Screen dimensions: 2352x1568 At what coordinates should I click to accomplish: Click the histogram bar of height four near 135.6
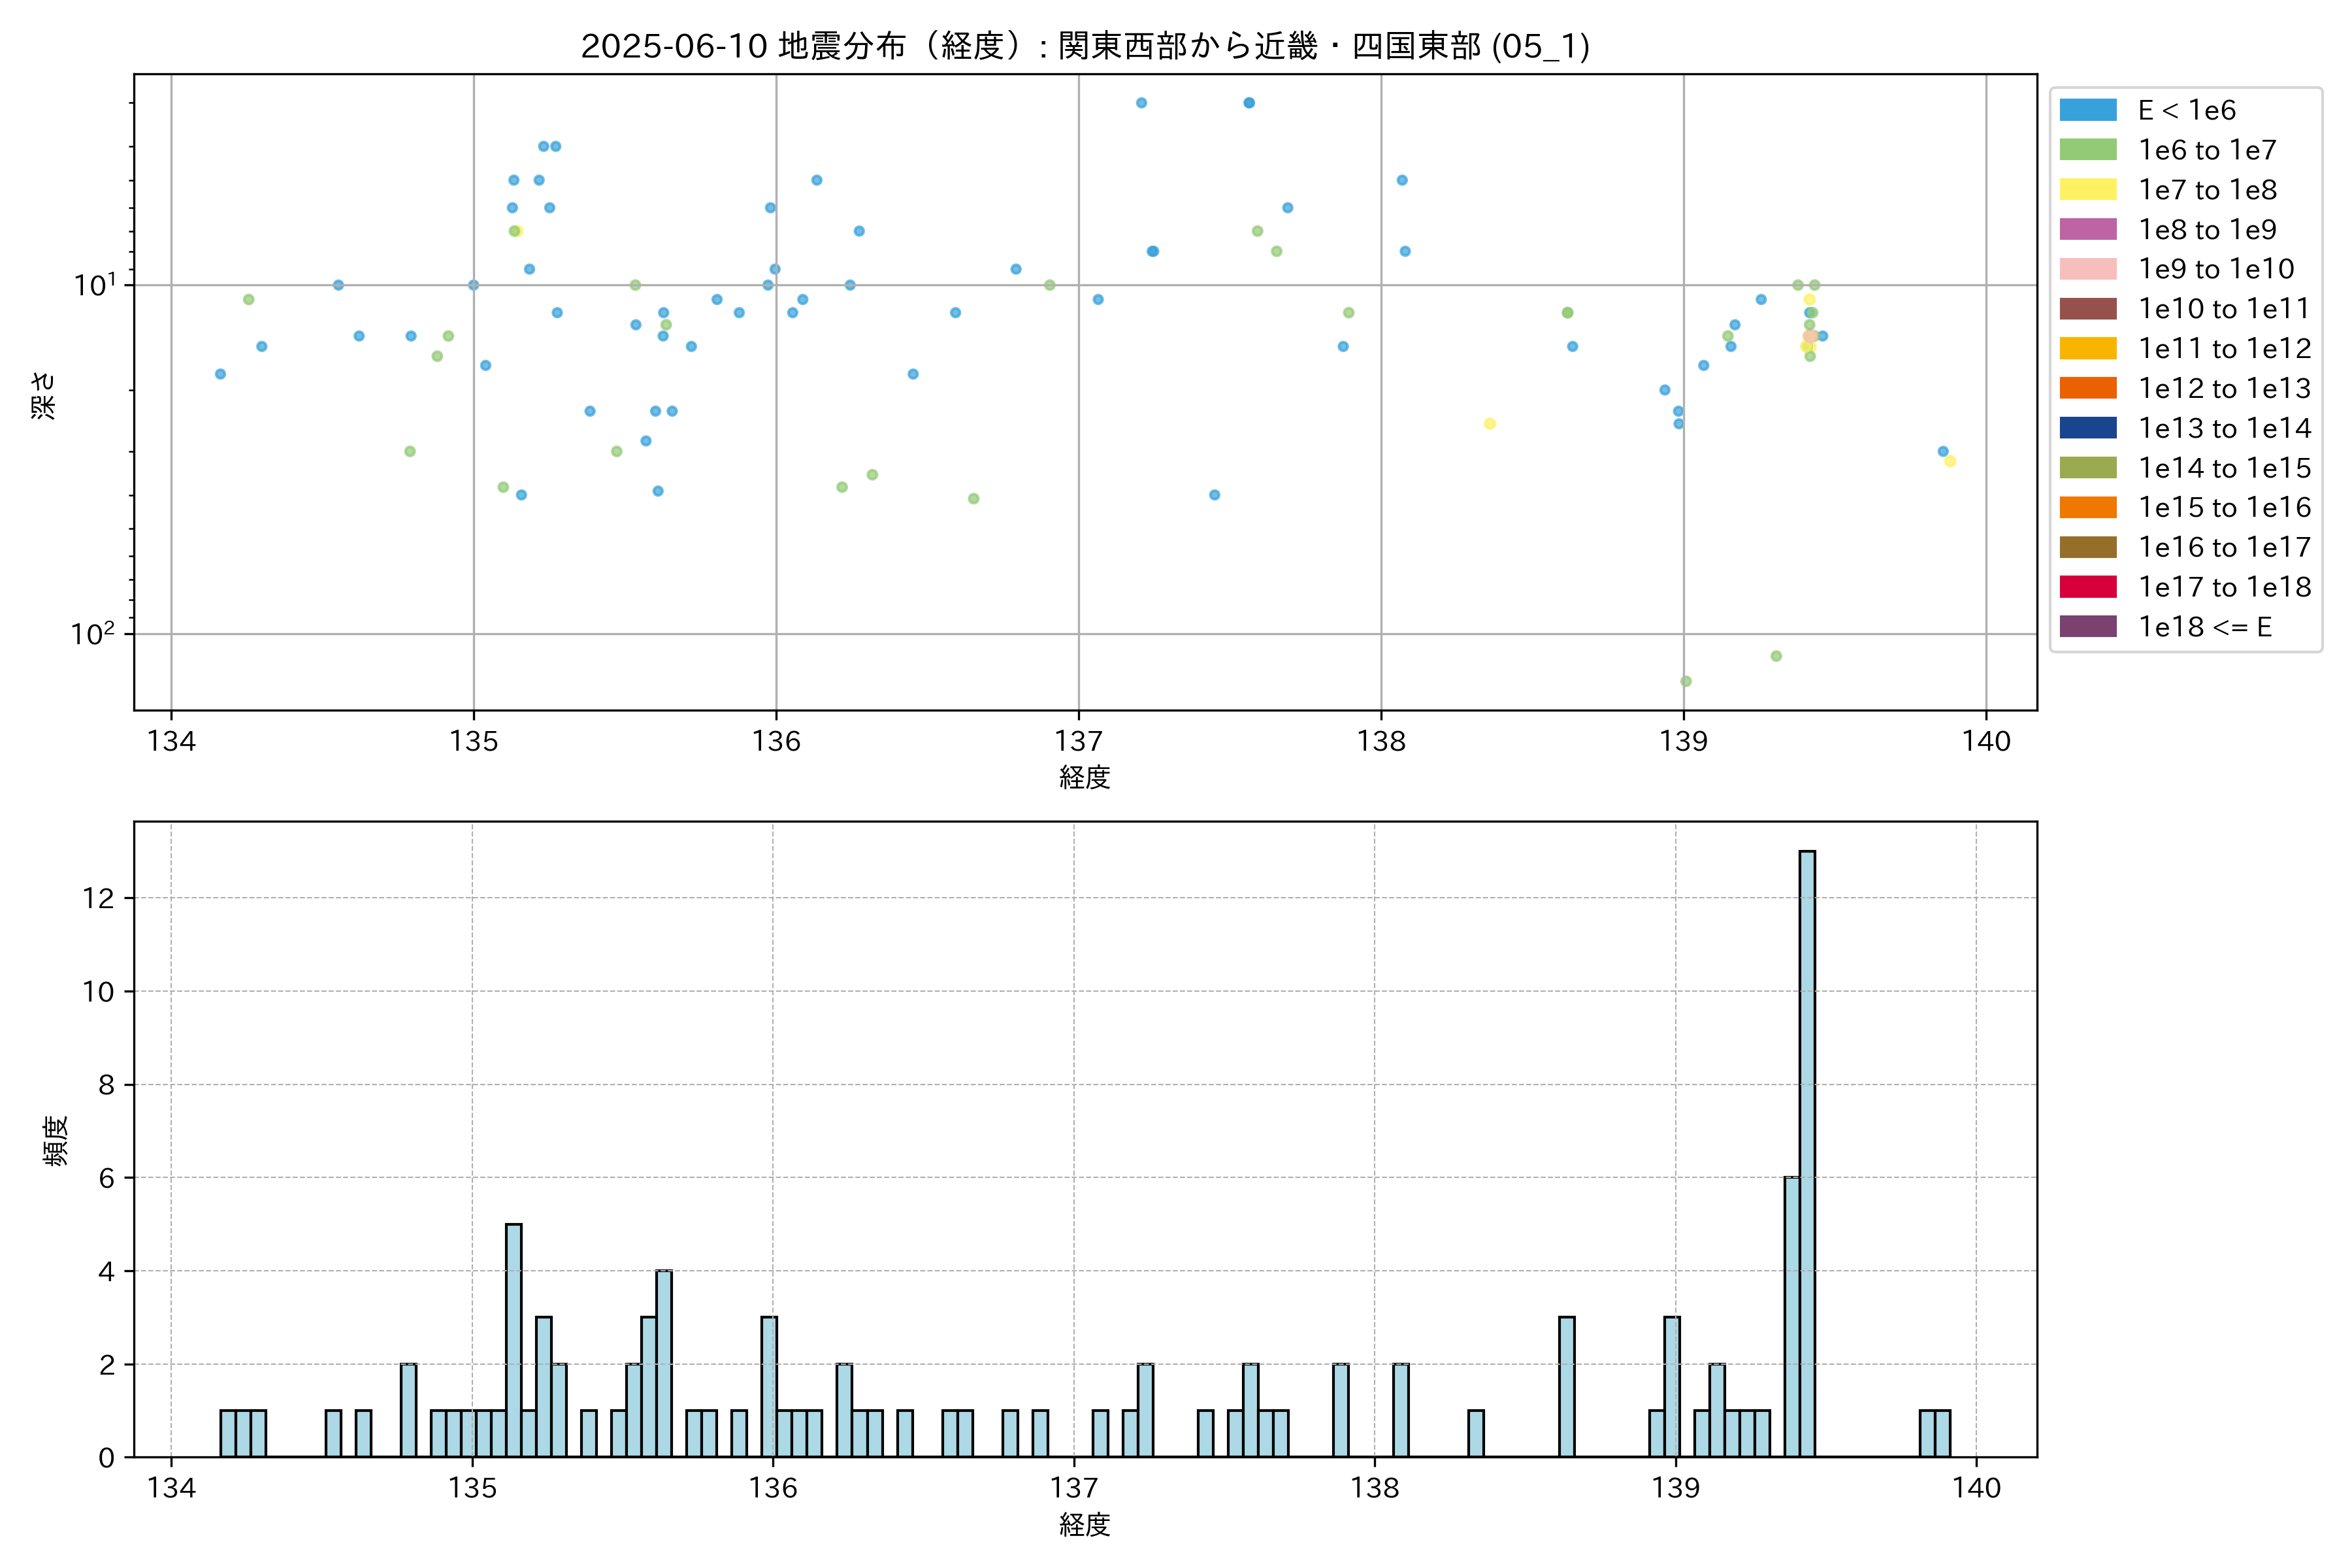[x=664, y=1363]
